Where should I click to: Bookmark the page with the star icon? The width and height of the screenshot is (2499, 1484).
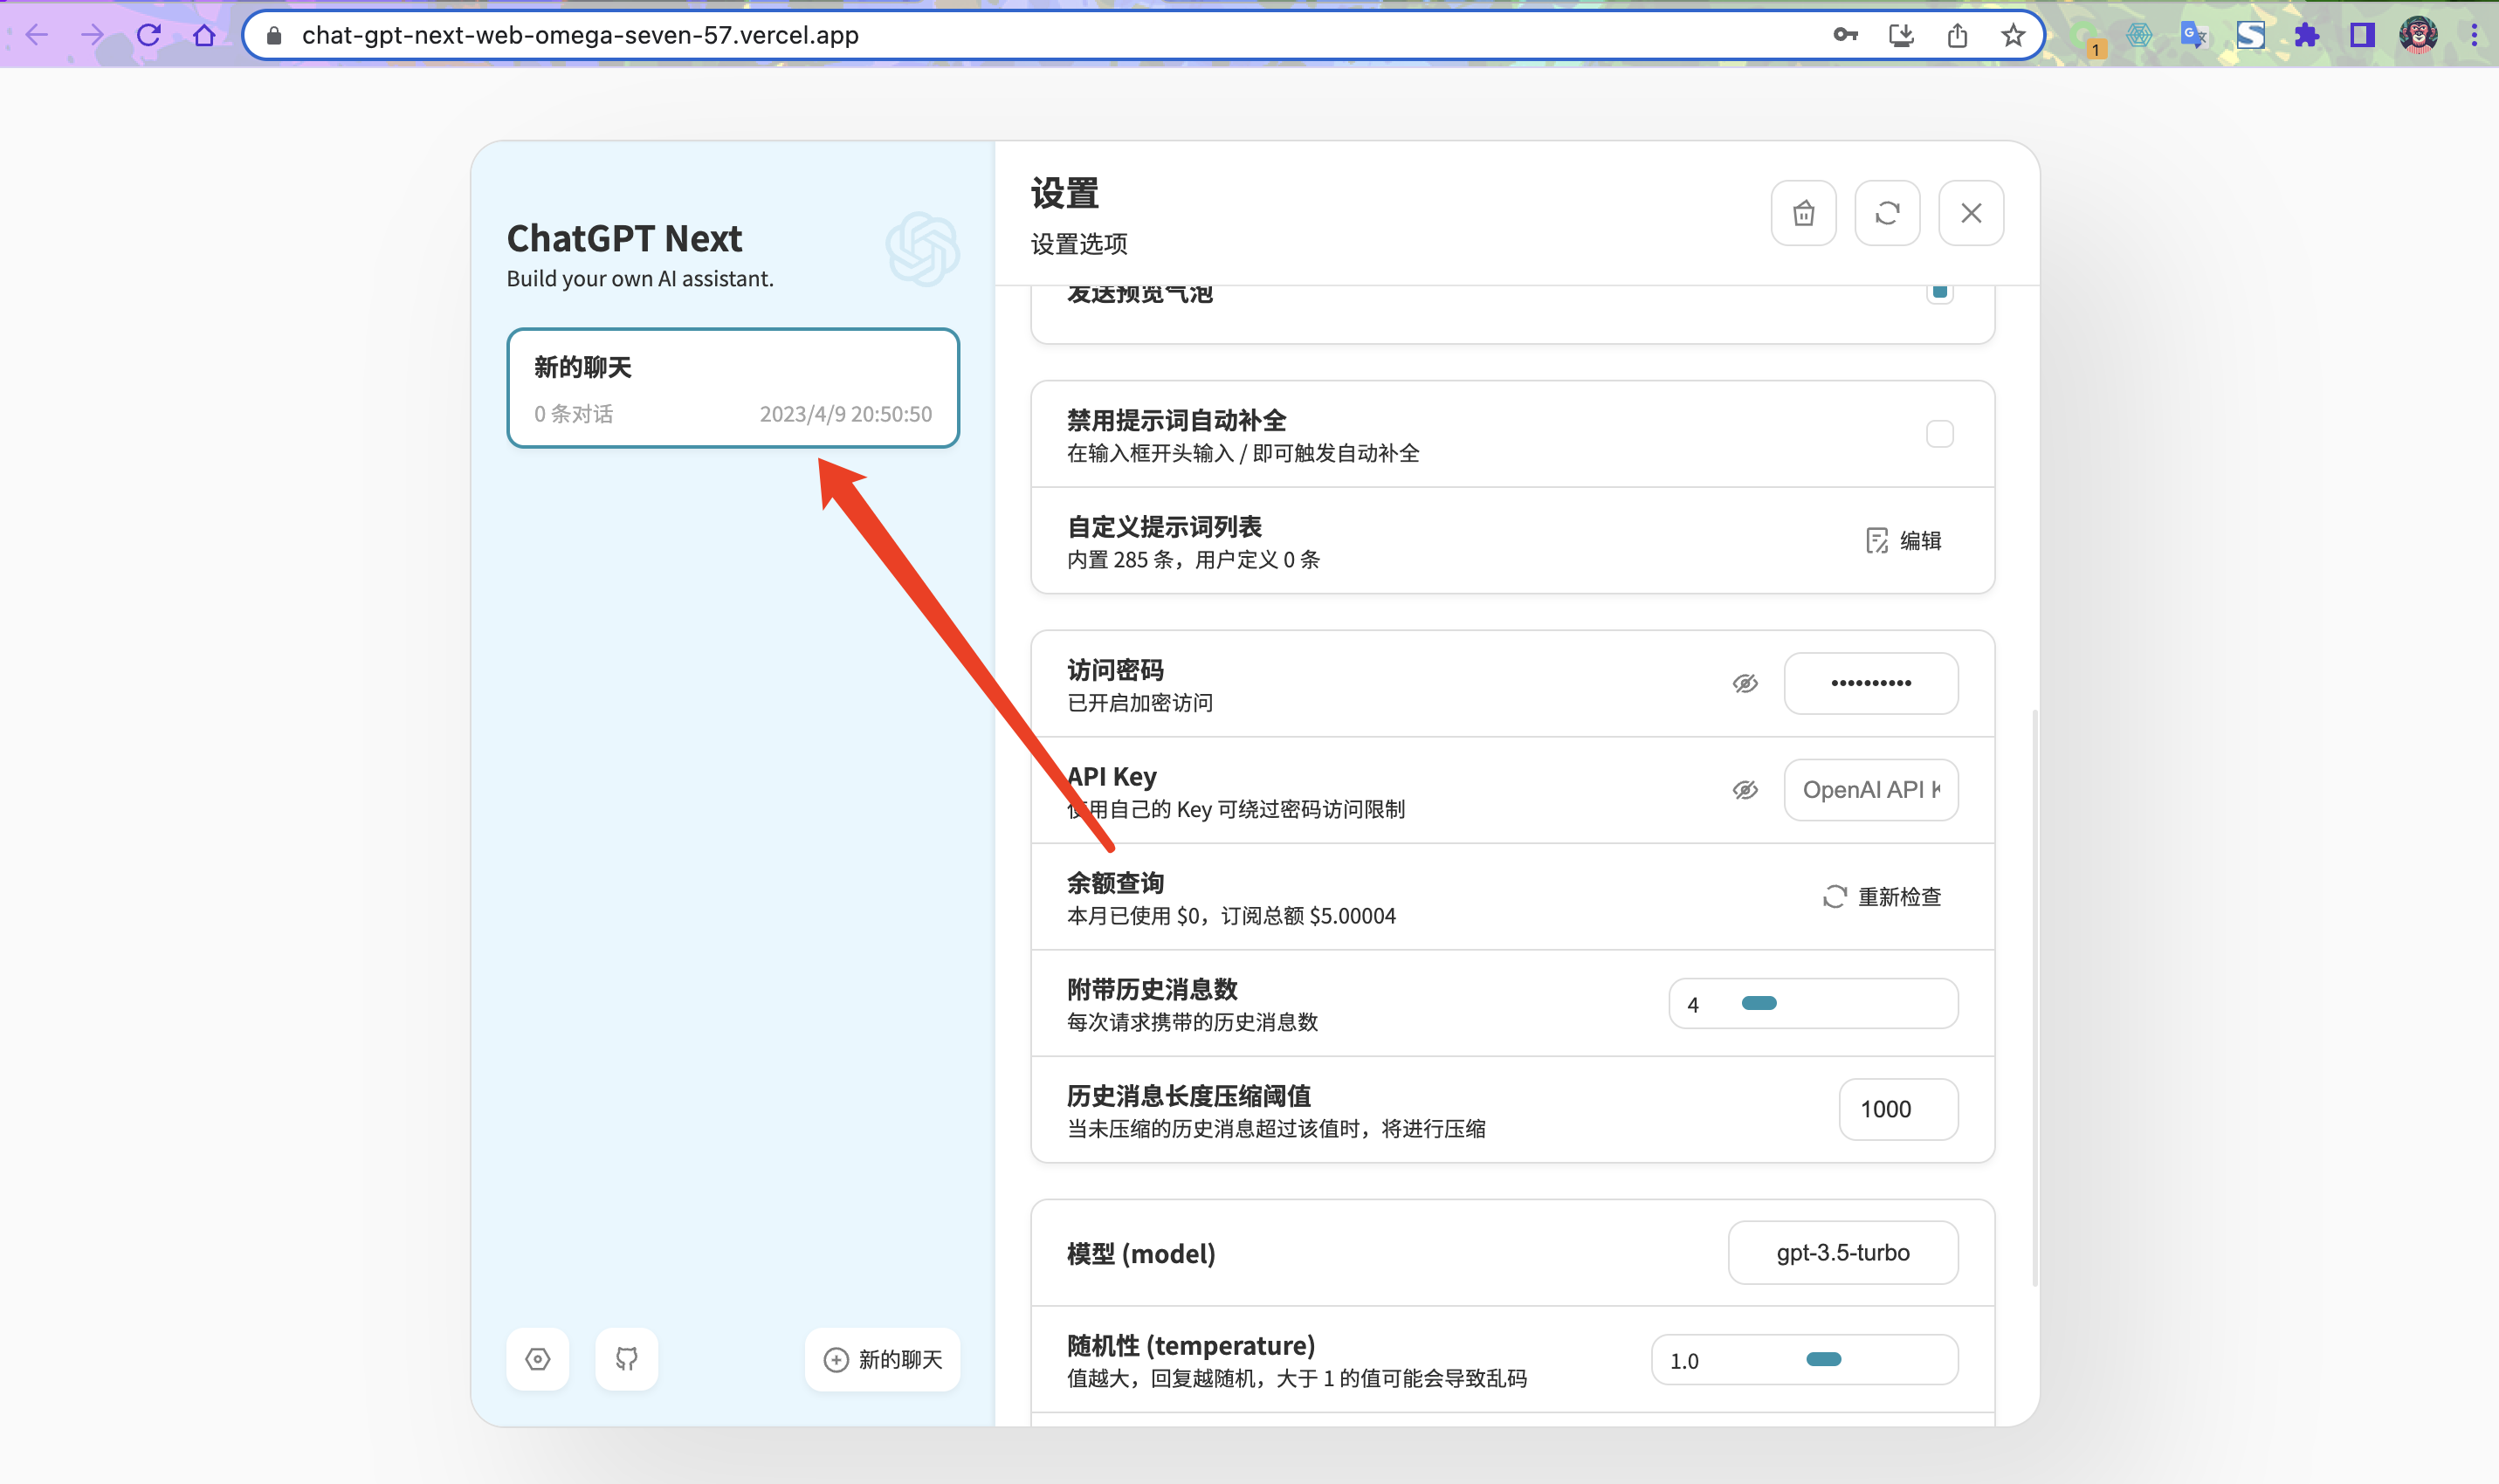click(x=2012, y=36)
